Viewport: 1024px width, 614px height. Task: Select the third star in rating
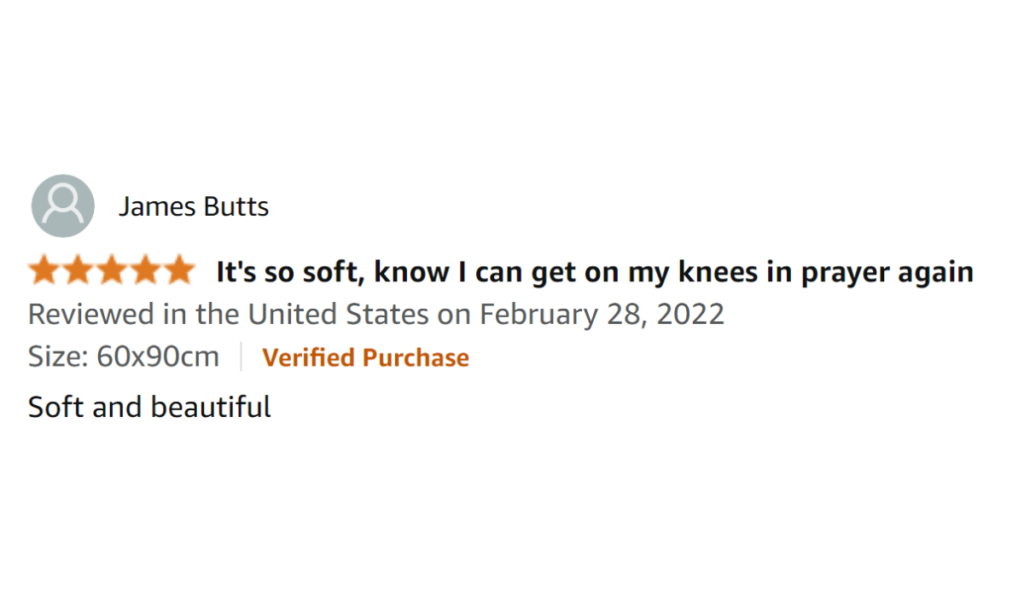(x=112, y=271)
